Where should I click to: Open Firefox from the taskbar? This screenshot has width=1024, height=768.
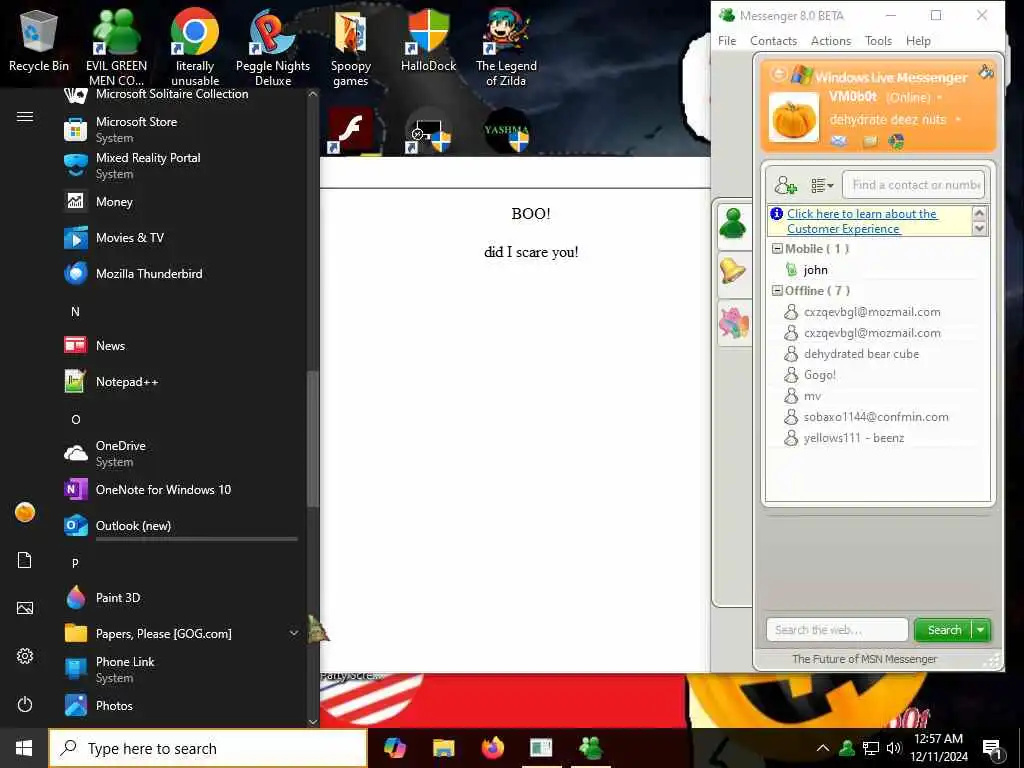(x=492, y=748)
